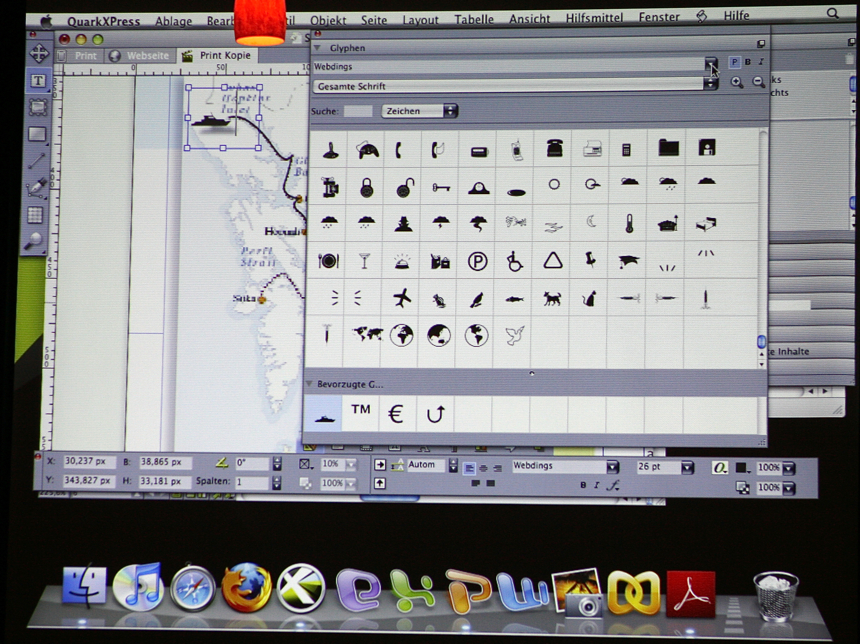
Task: Pick the Table tool in toolbox
Action: click(37, 214)
